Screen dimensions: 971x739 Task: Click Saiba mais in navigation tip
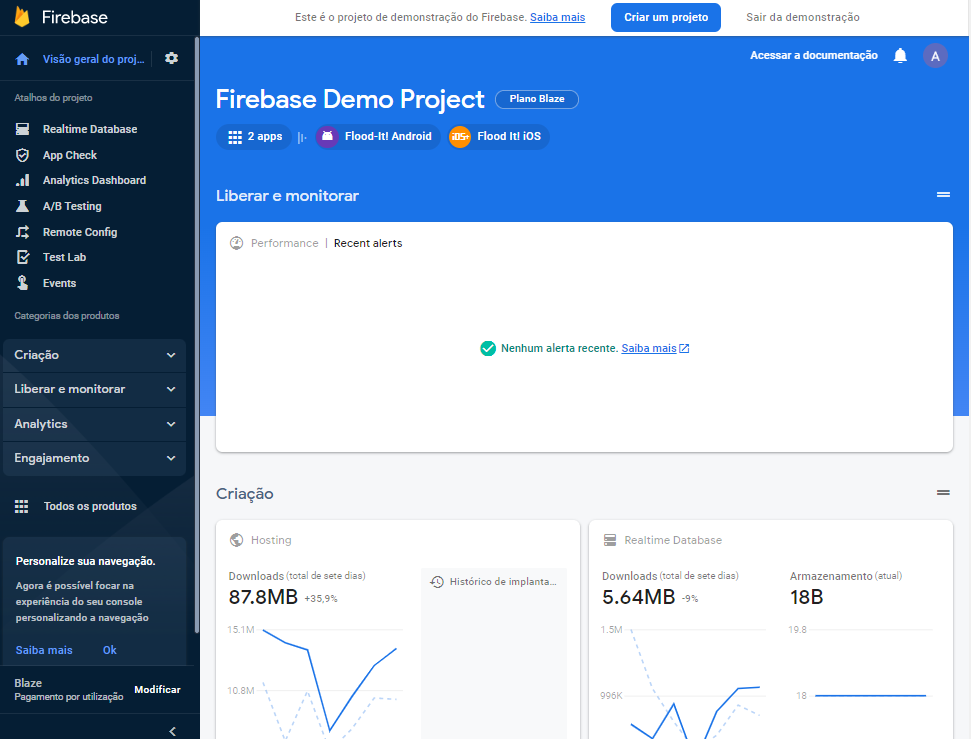(44, 650)
